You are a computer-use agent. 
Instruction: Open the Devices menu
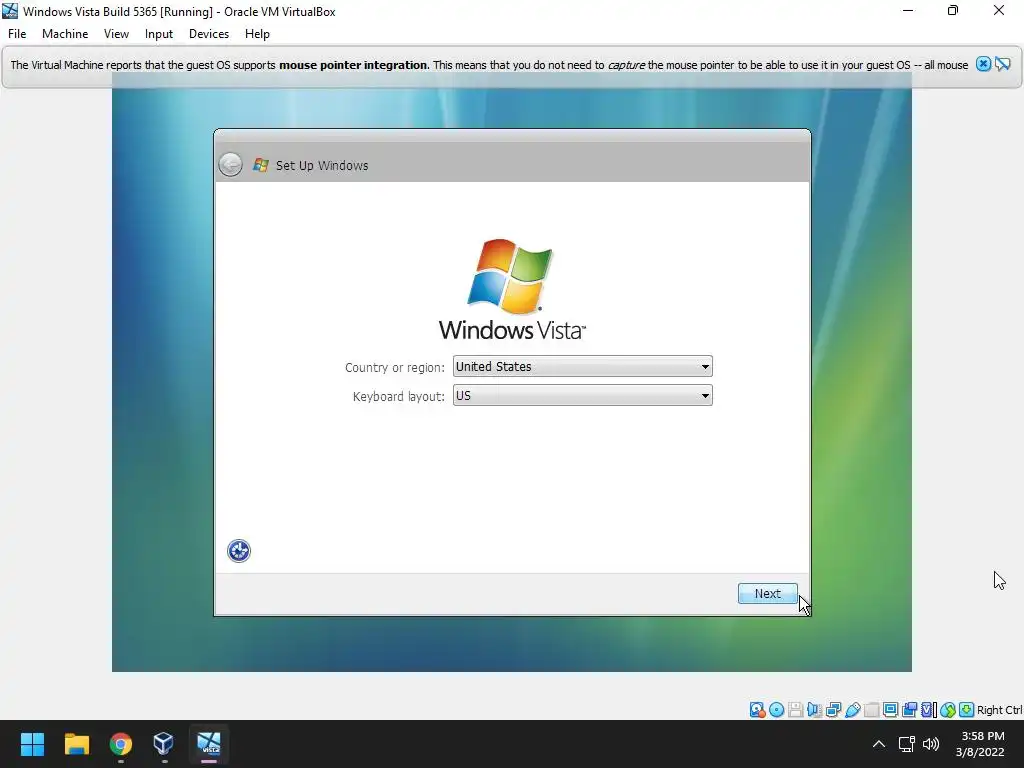pos(209,34)
